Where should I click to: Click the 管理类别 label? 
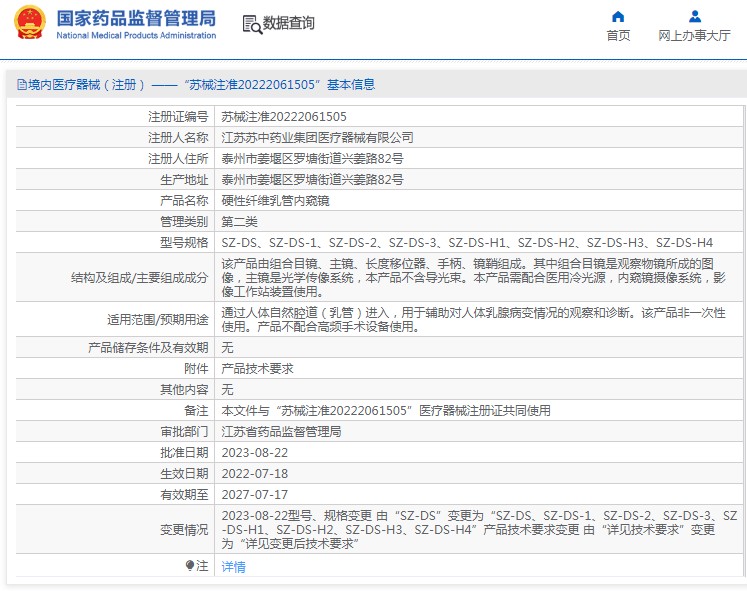(x=184, y=221)
